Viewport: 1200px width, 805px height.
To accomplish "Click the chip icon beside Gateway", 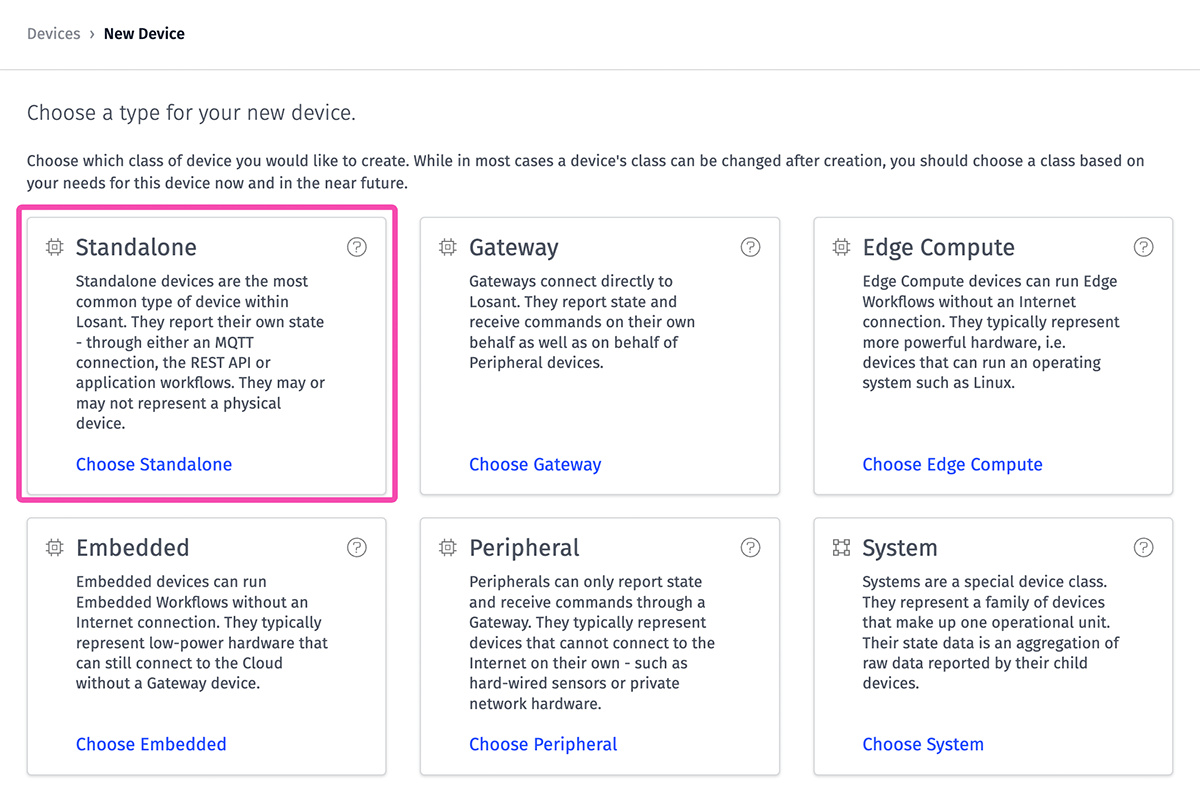I will 448,247.
